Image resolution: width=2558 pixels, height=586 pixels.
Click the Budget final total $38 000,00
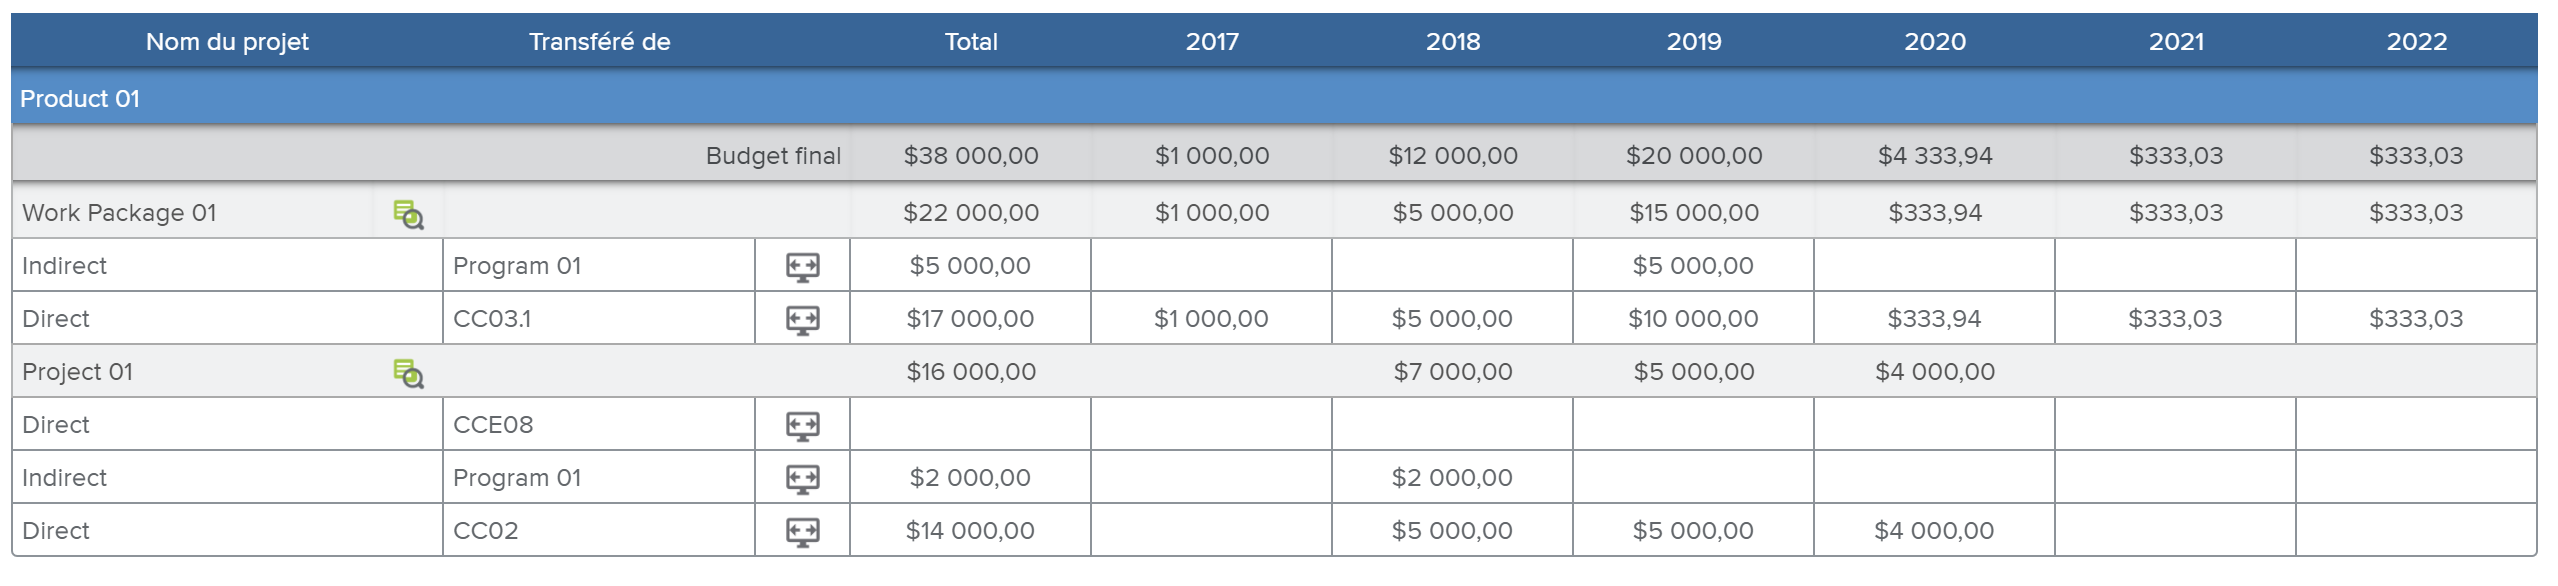tap(971, 156)
